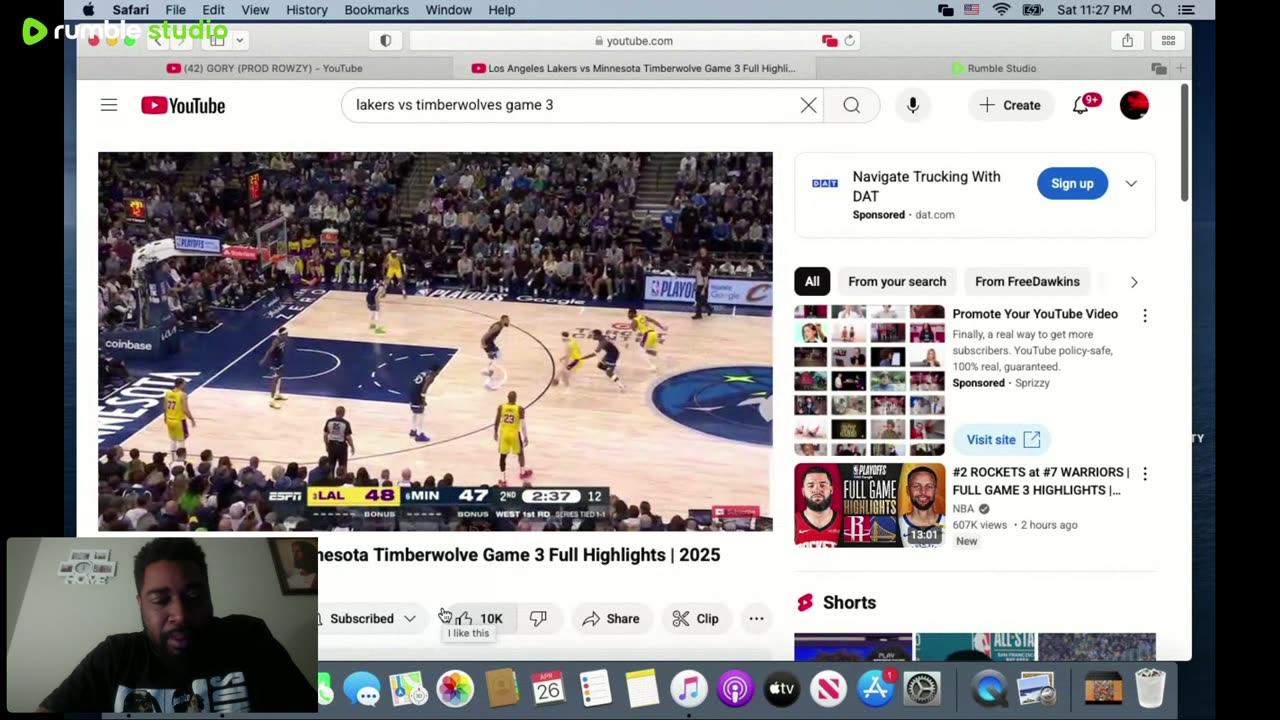The image size is (1280, 720).
Task: Click the Sign up button for DAT
Action: point(1072,184)
